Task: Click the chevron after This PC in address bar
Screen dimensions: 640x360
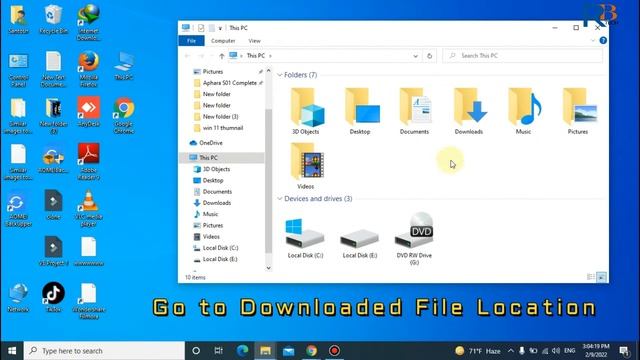Action: click(x=270, y=56)
